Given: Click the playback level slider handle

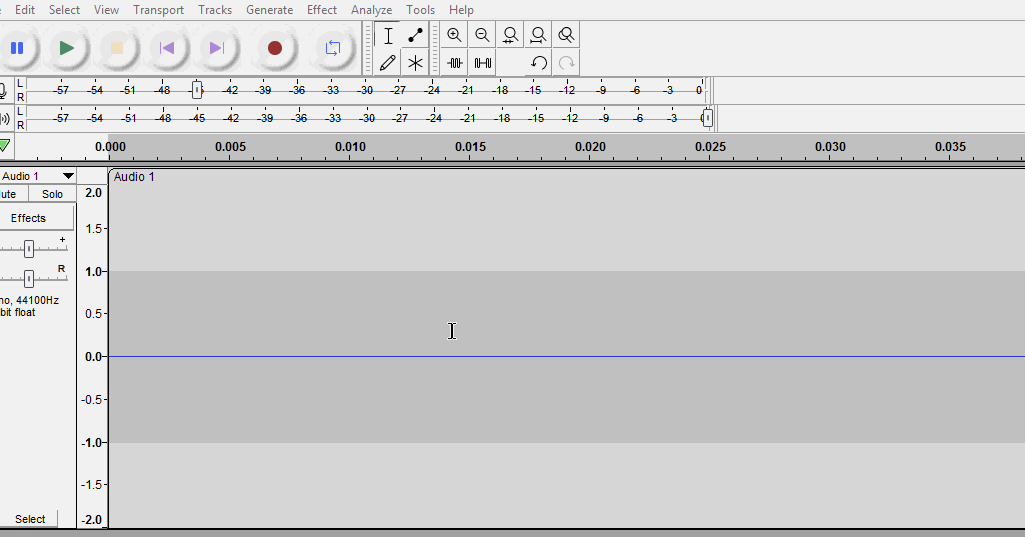Looking at the screenshot, I should (x=707, y=118).
